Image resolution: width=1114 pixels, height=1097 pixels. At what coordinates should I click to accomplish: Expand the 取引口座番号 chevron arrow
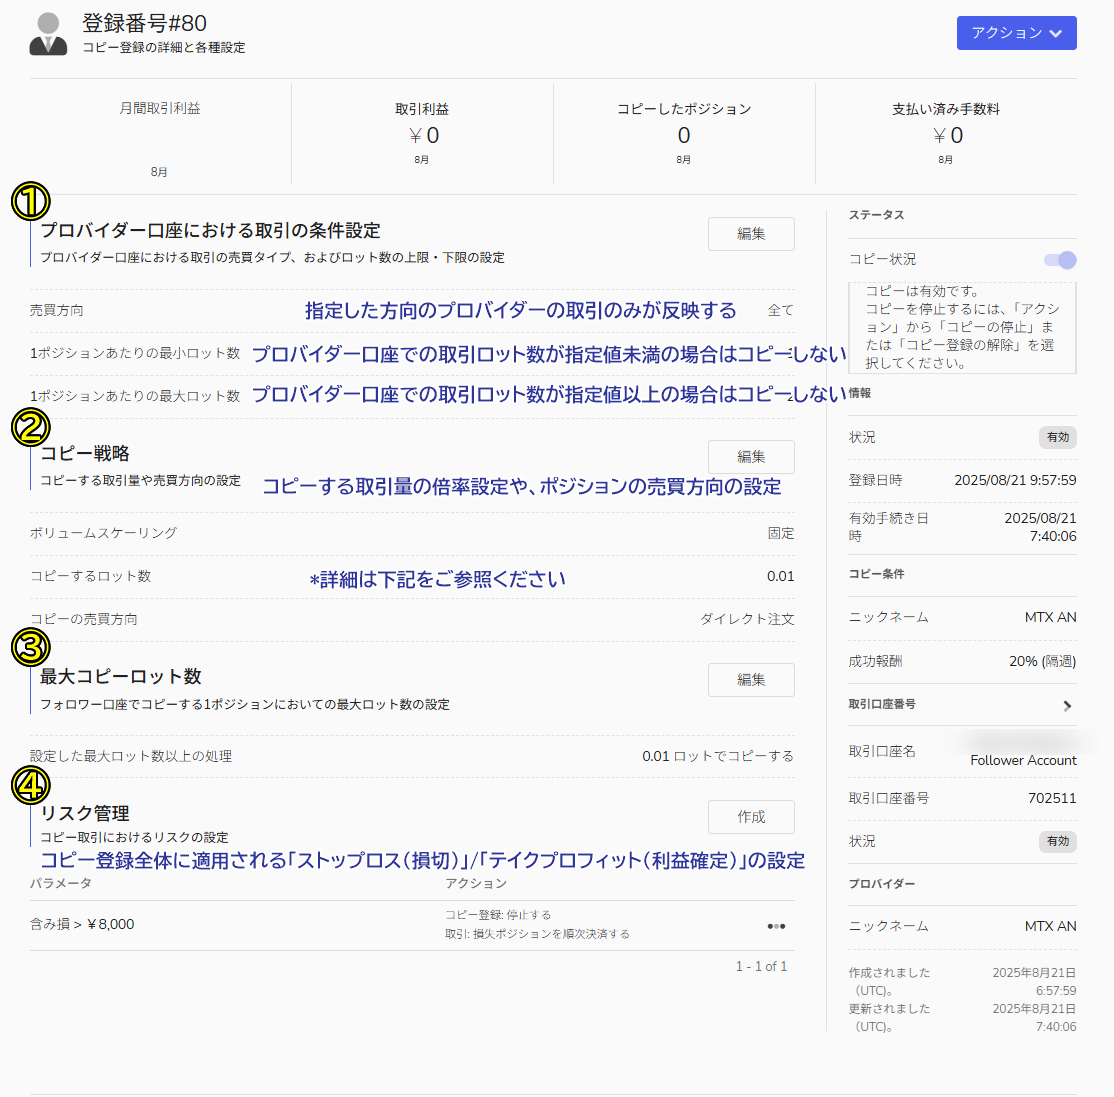point(1067,705)
